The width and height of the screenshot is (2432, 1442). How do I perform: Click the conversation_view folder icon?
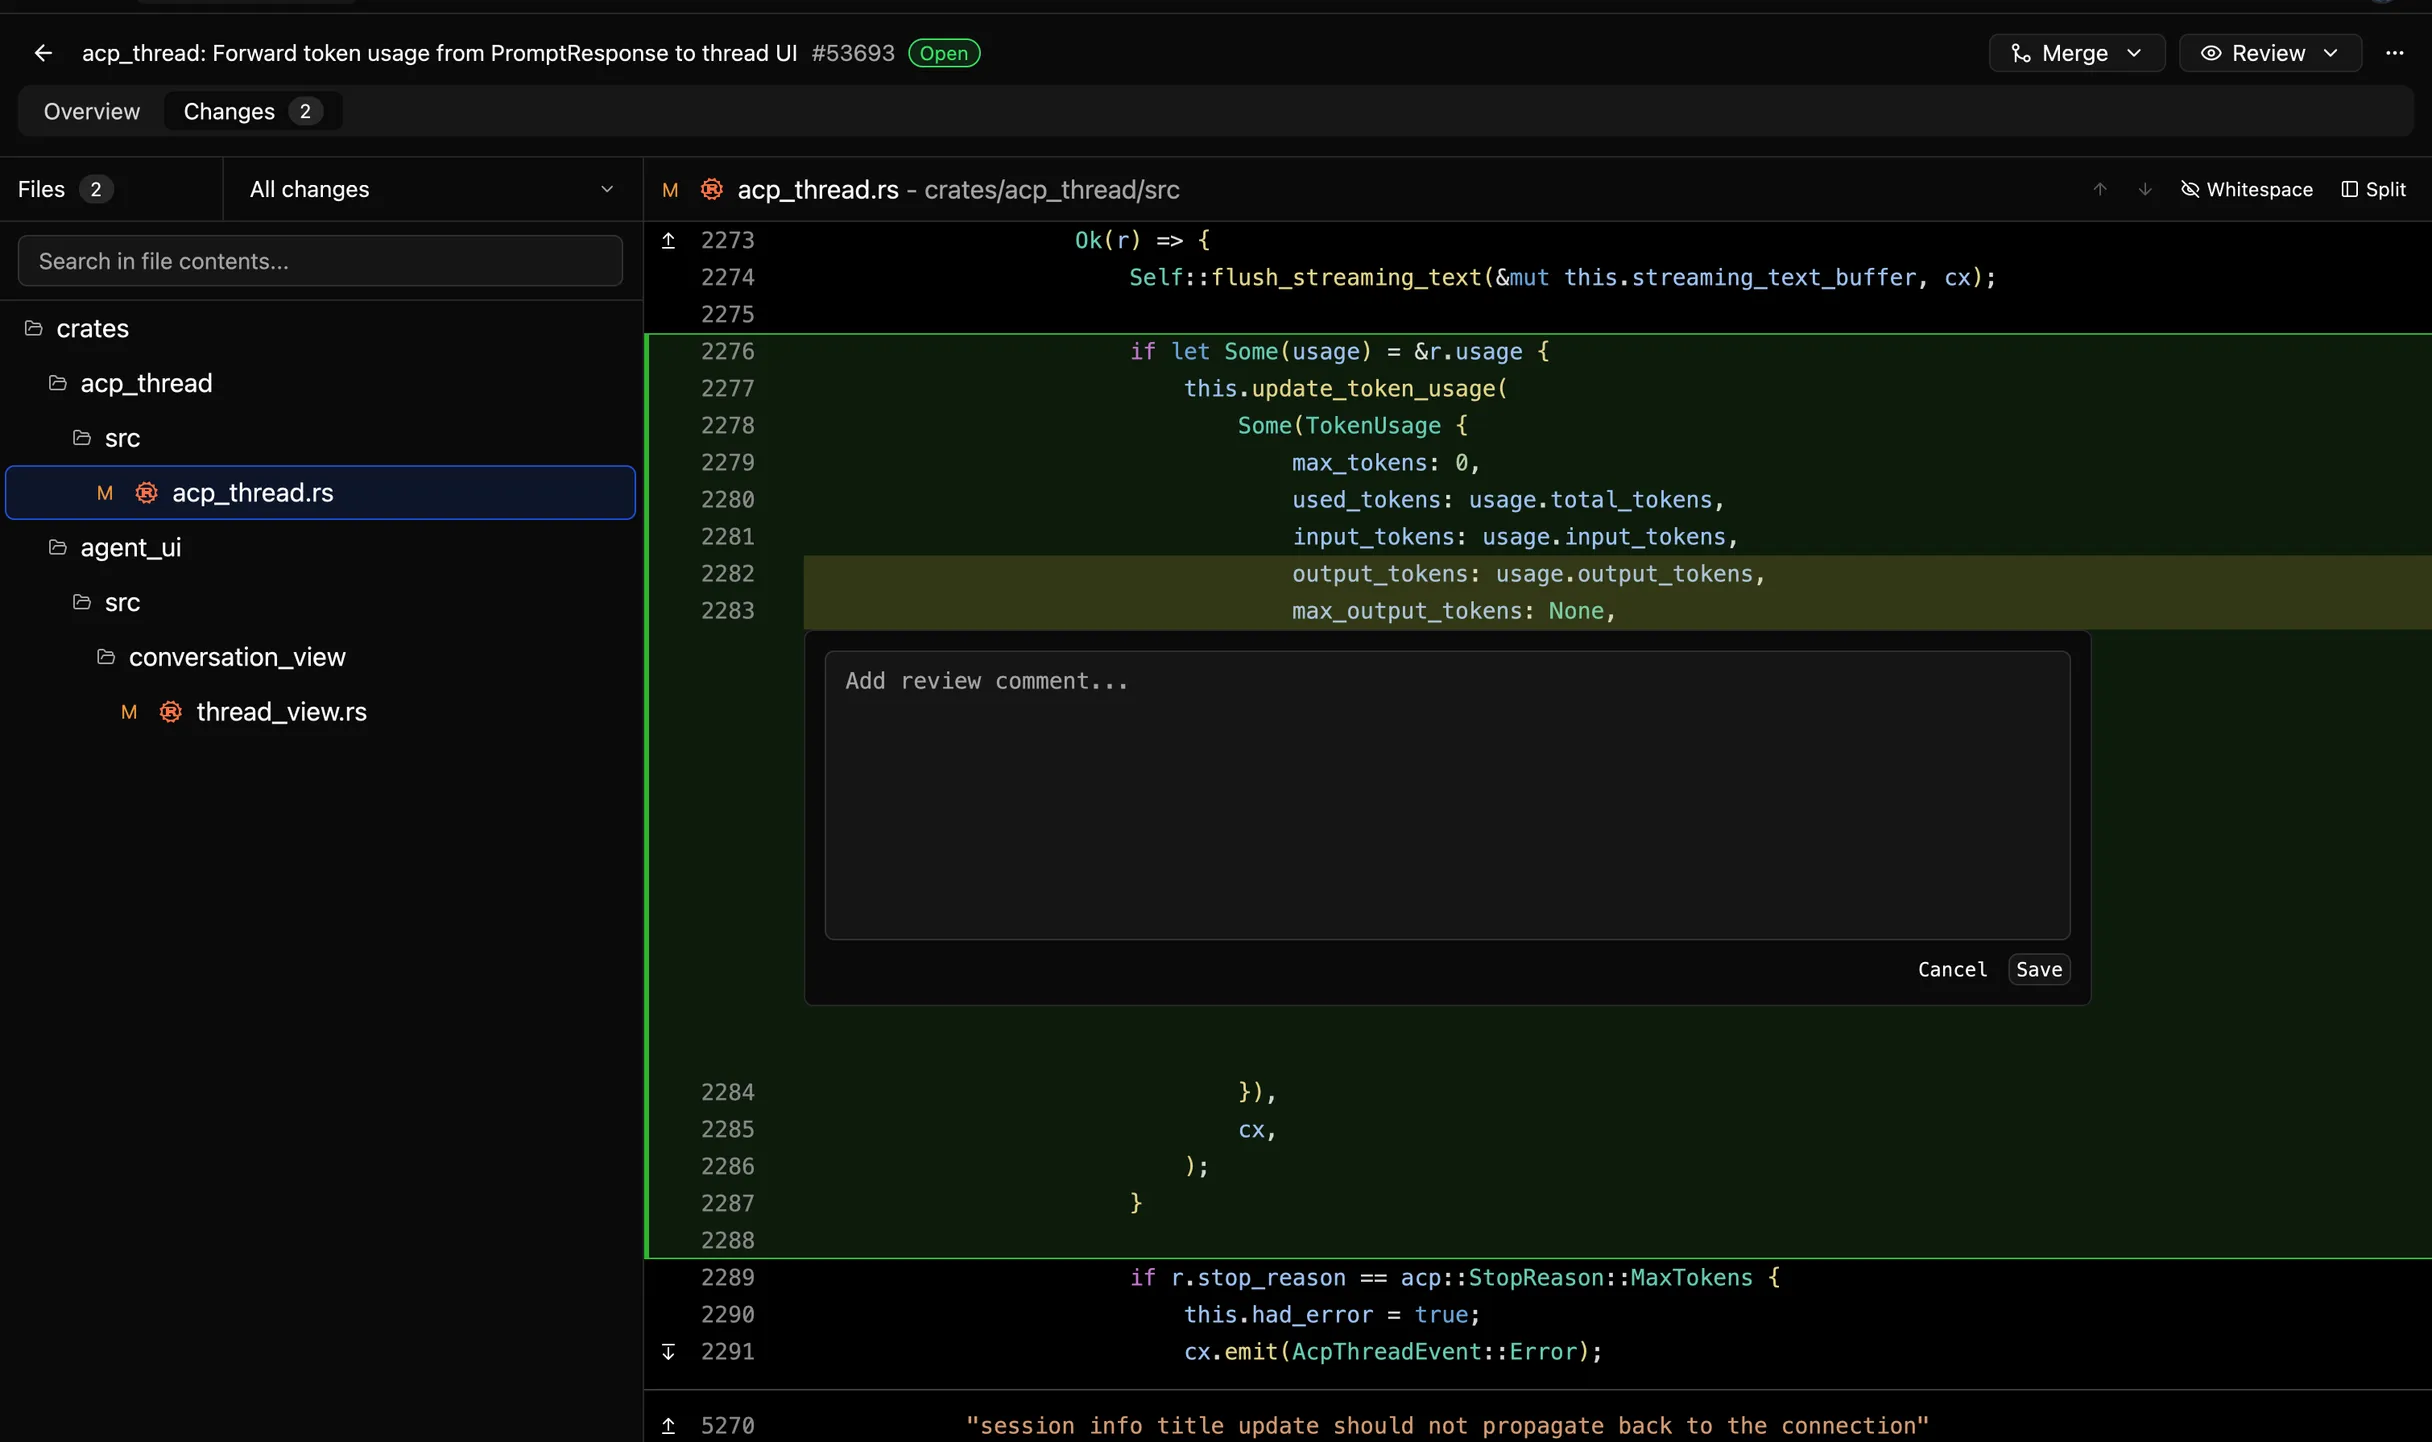106,657
